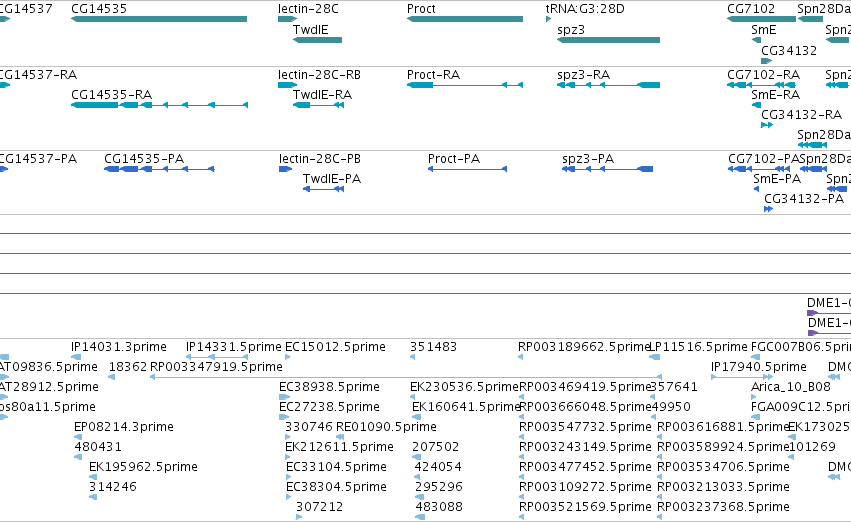851x522 pixels.
Task: Select the lectin-28C-PB protein label
Action: (320, 158)
